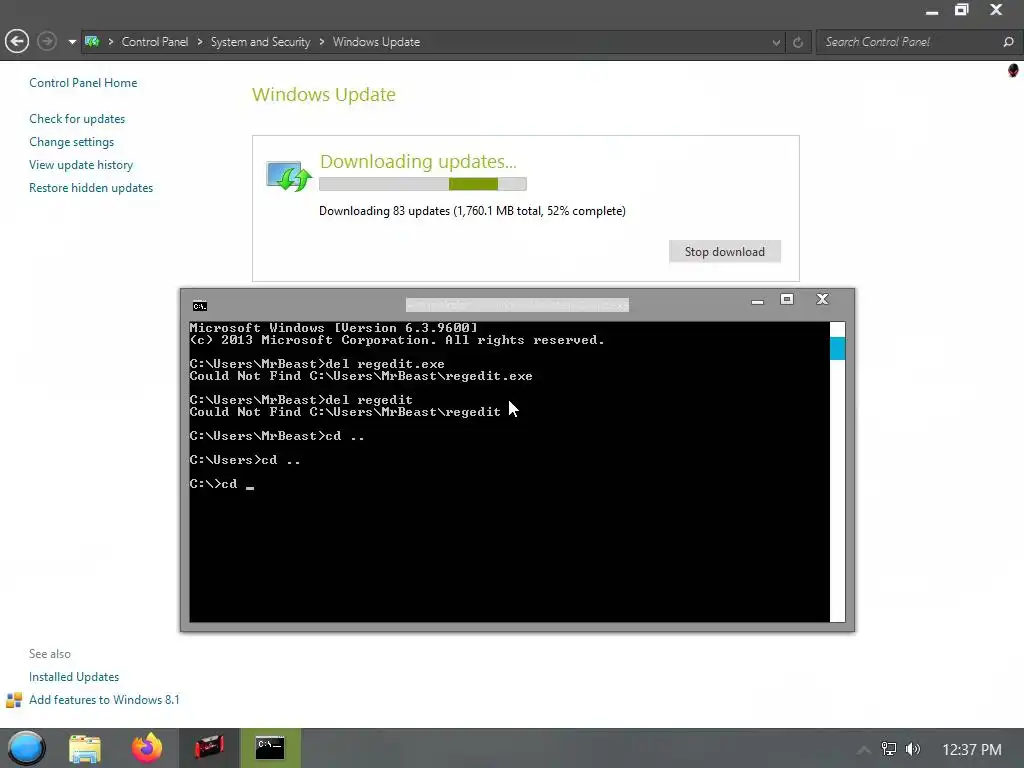Open Installed Updates link
This screenshot has width=1024, height=768.
[74, 677]
